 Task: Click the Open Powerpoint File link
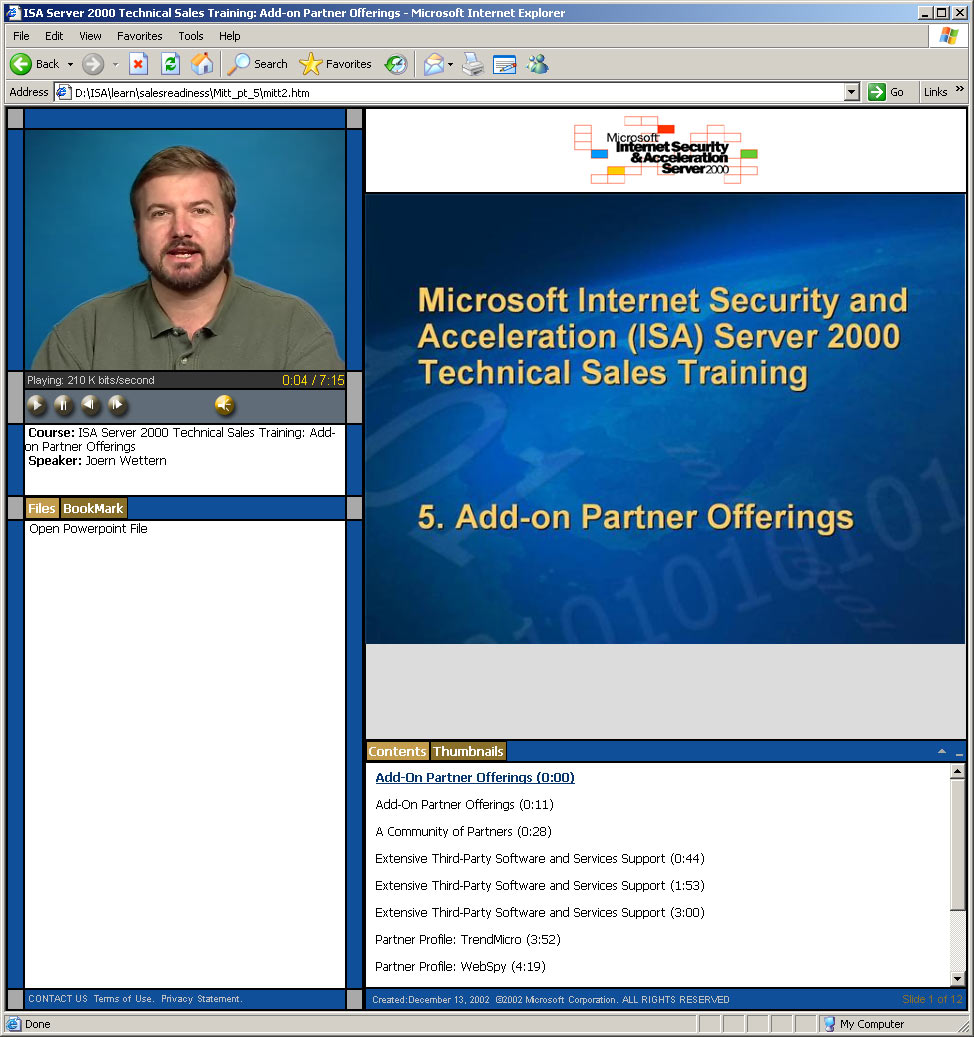(x=88, y=529)
